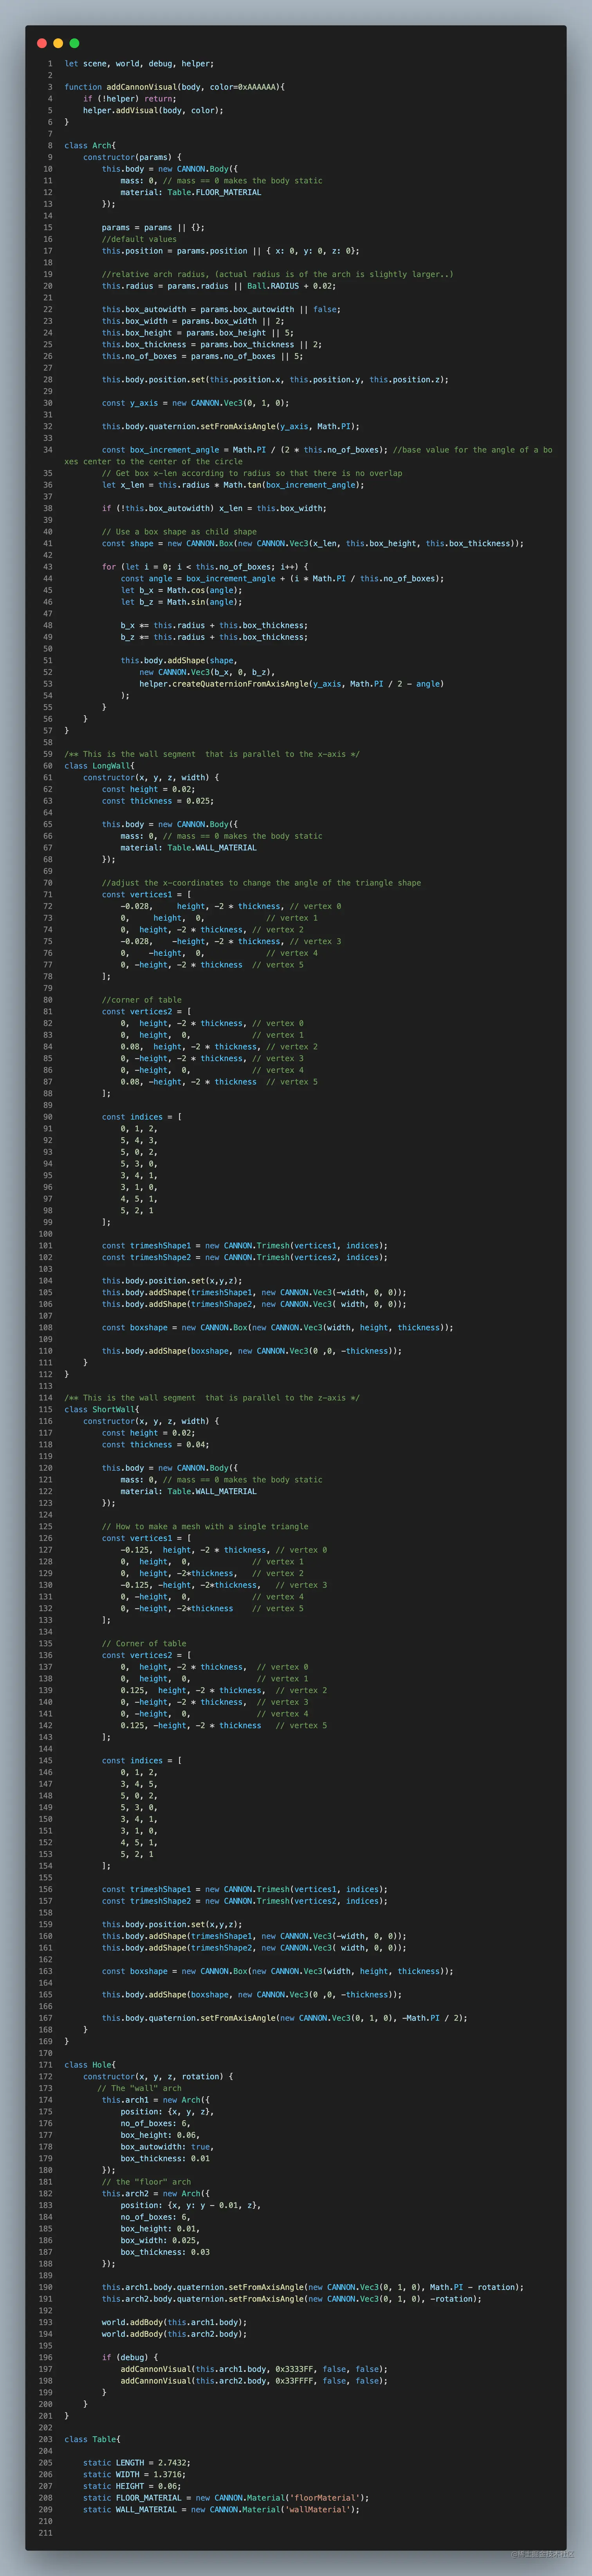The height and width of the screenshot is (2576, 592).
Task: Click the 'class Arch{' line
Action: (90, 146)
